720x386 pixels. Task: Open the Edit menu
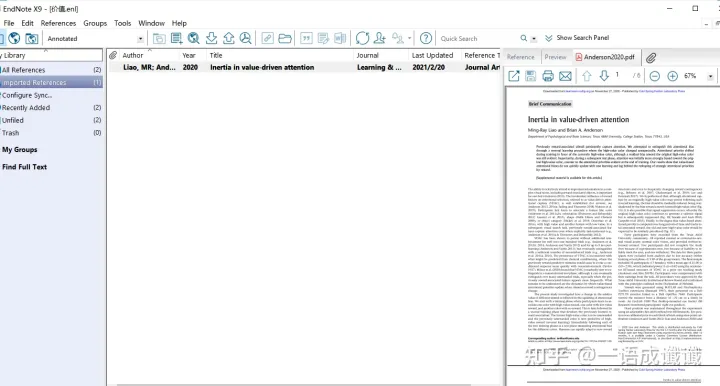tap(27, 23)
